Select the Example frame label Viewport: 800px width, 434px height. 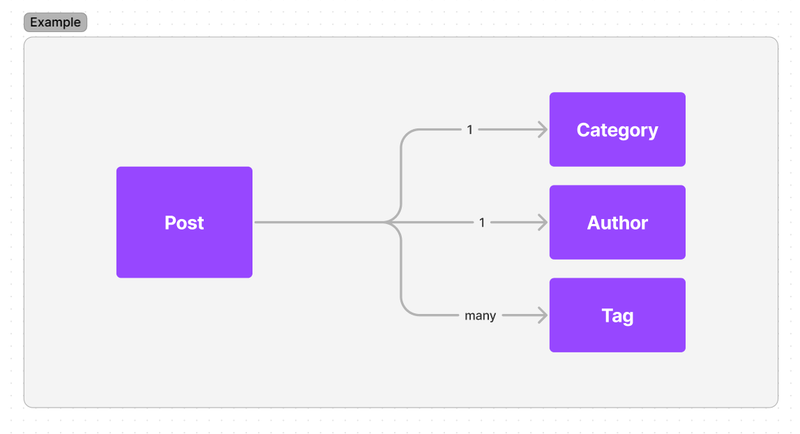[55, 22]
